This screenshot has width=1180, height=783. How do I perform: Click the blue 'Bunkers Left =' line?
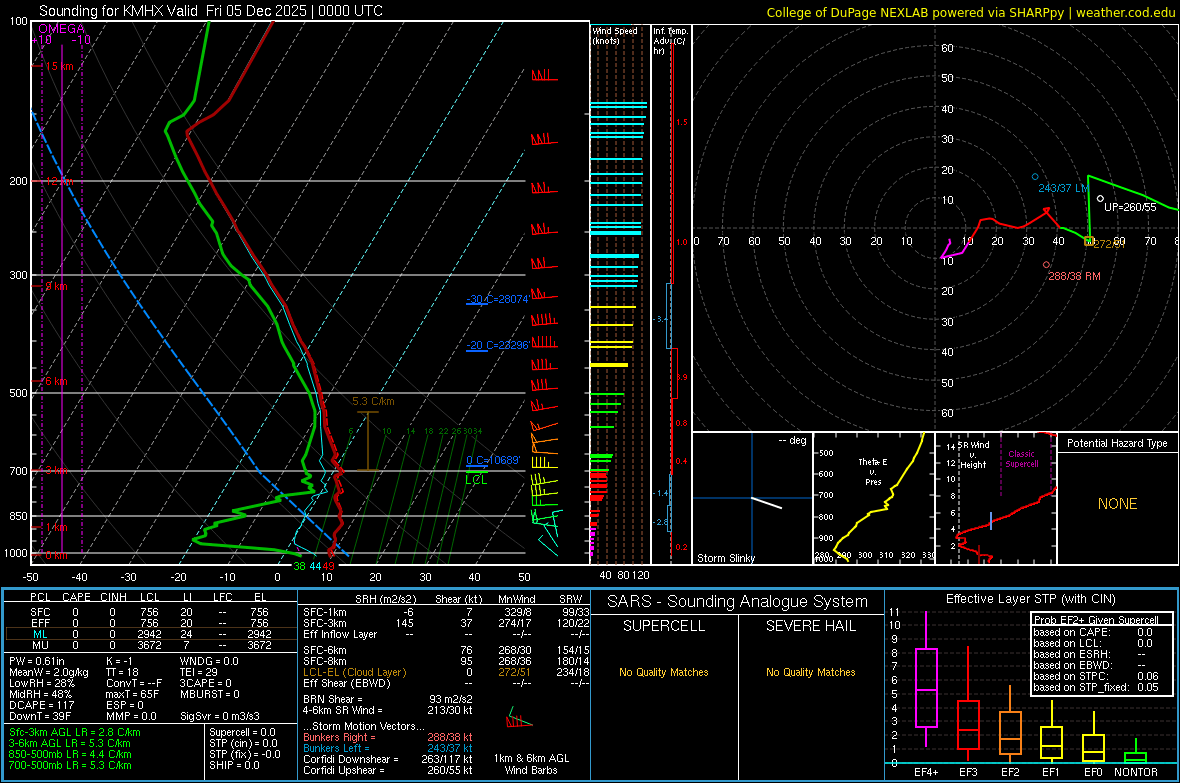pyautogui.click(x=388, y=748)
